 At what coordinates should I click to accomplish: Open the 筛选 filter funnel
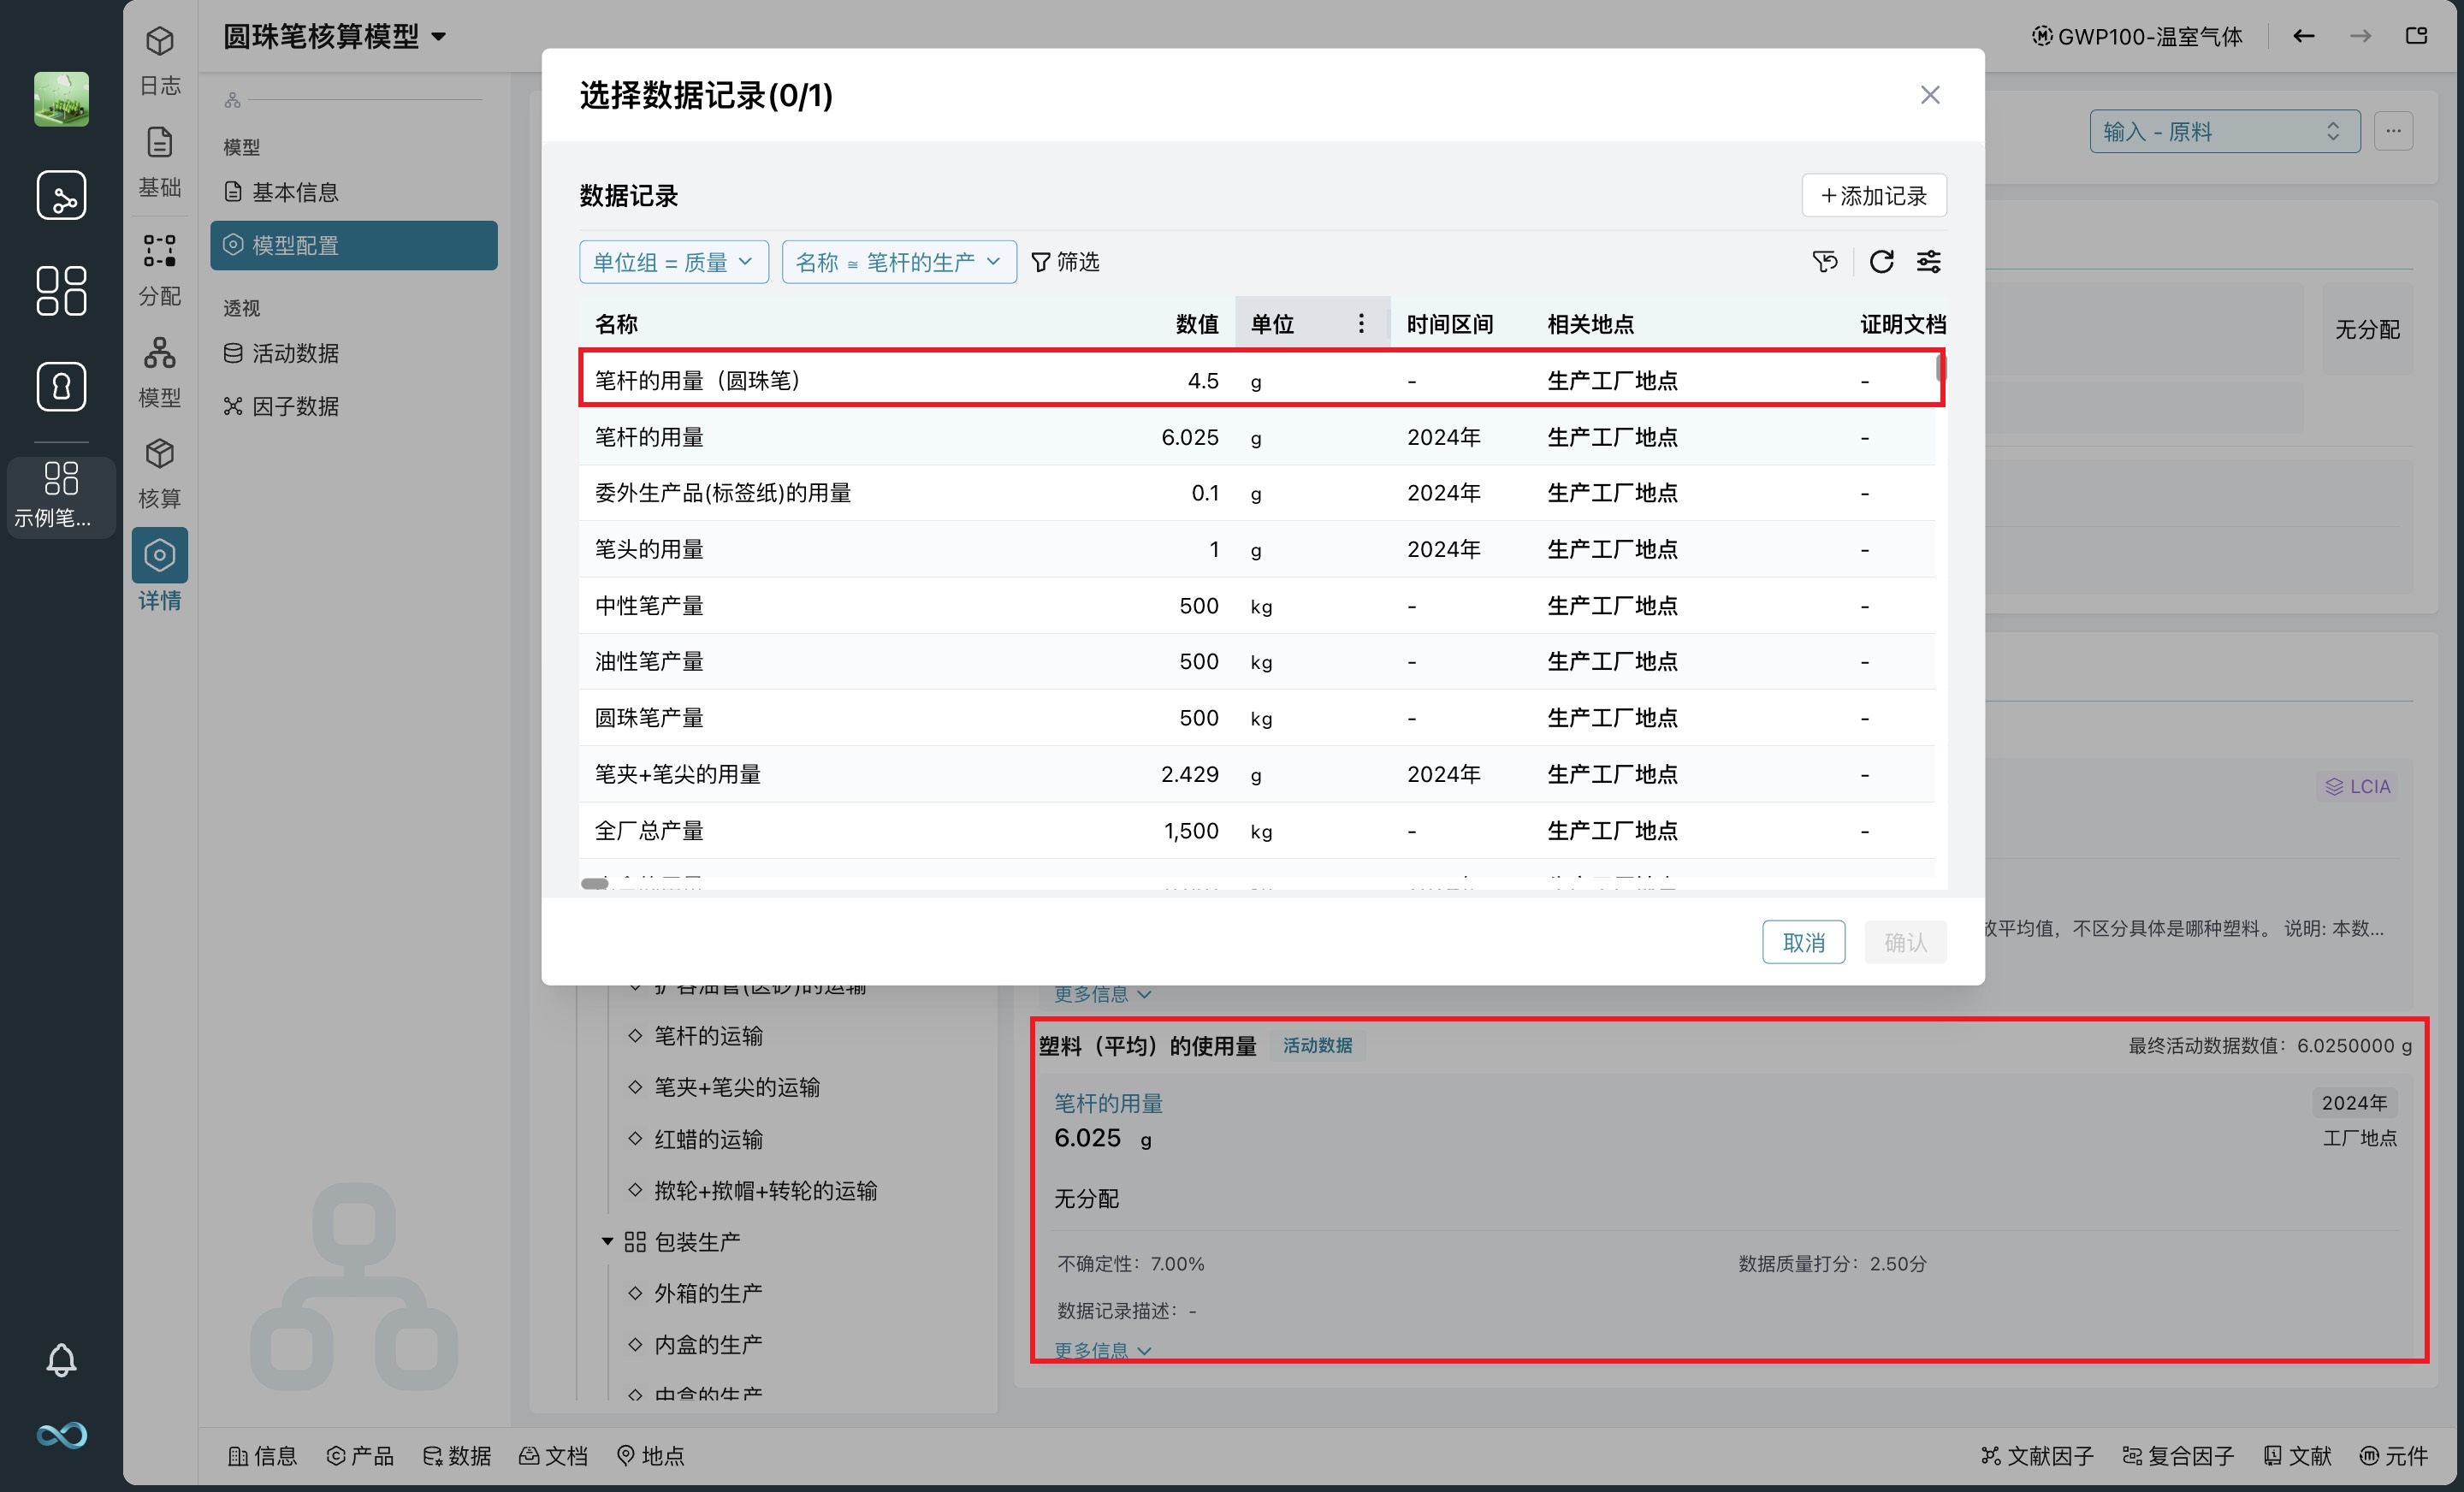pos(1065,262)
